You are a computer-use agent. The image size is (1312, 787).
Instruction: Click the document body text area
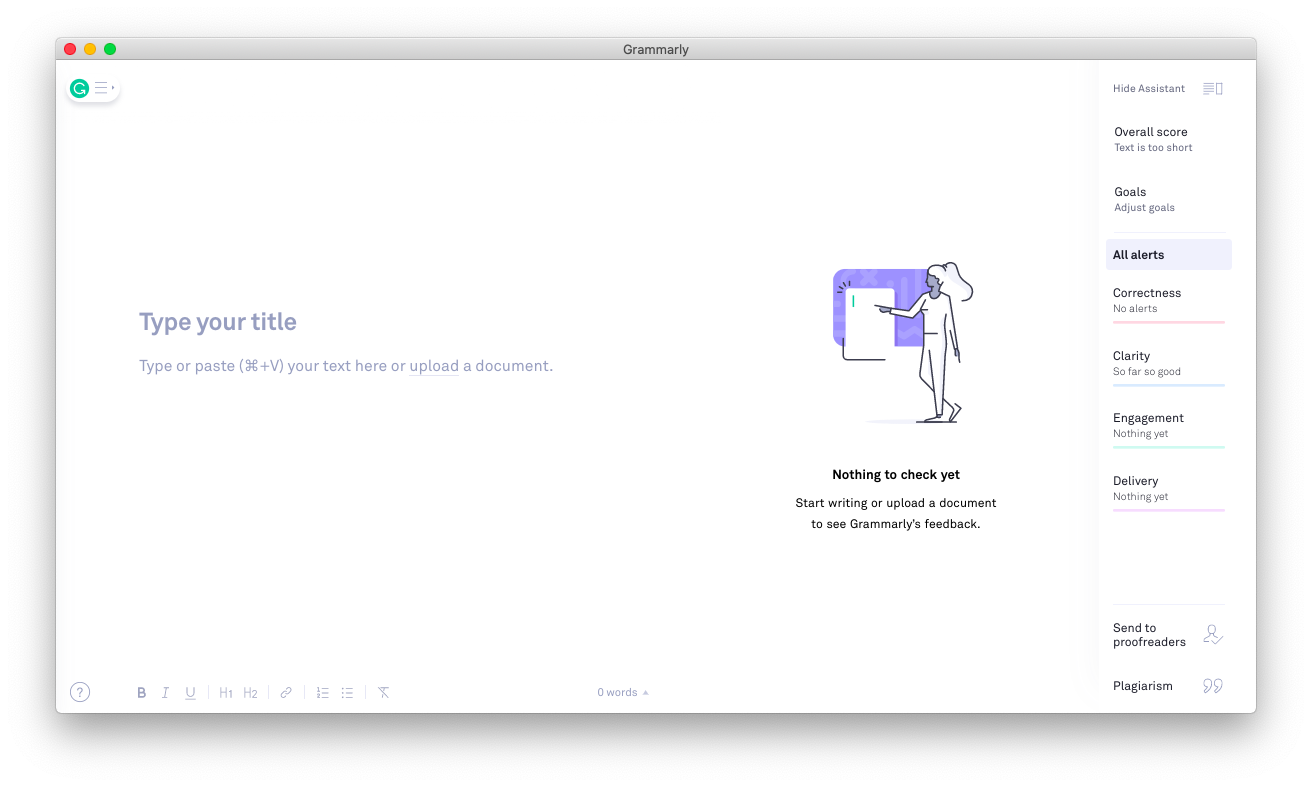(346, 366)
